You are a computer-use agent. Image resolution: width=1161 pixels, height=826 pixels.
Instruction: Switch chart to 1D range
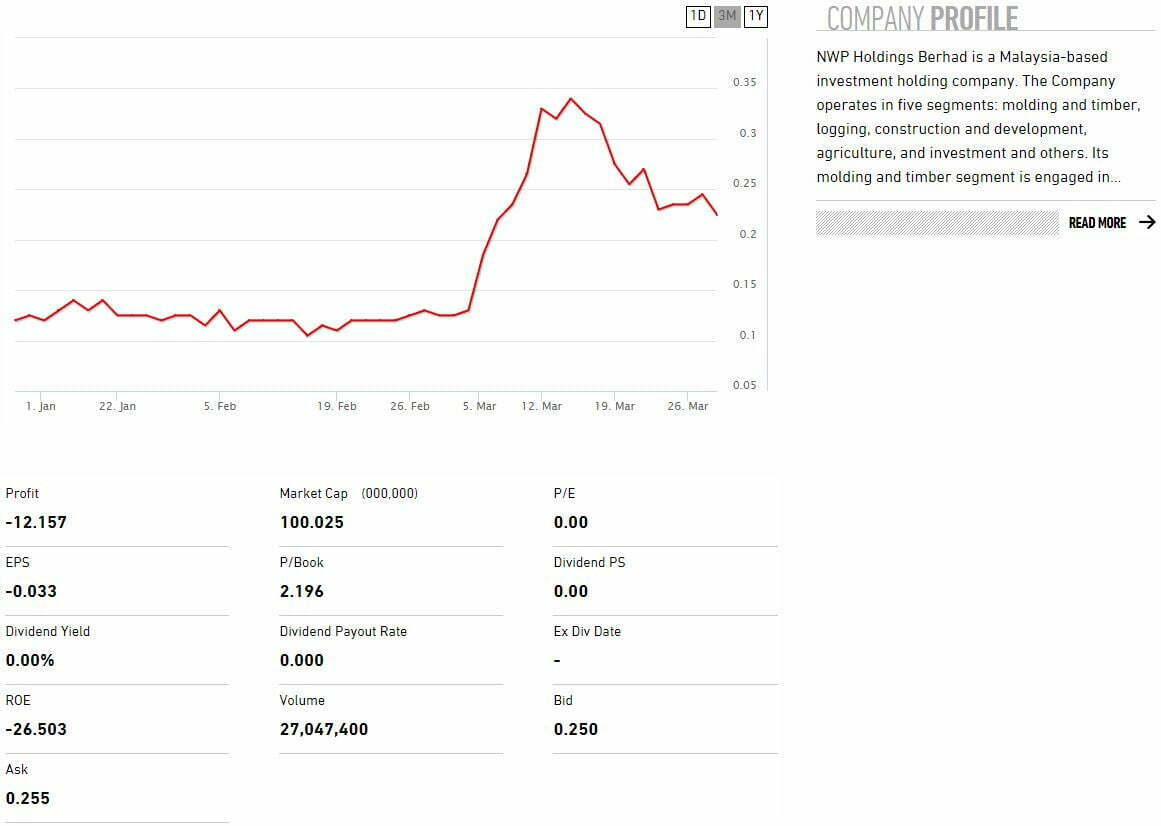point(698,16)
